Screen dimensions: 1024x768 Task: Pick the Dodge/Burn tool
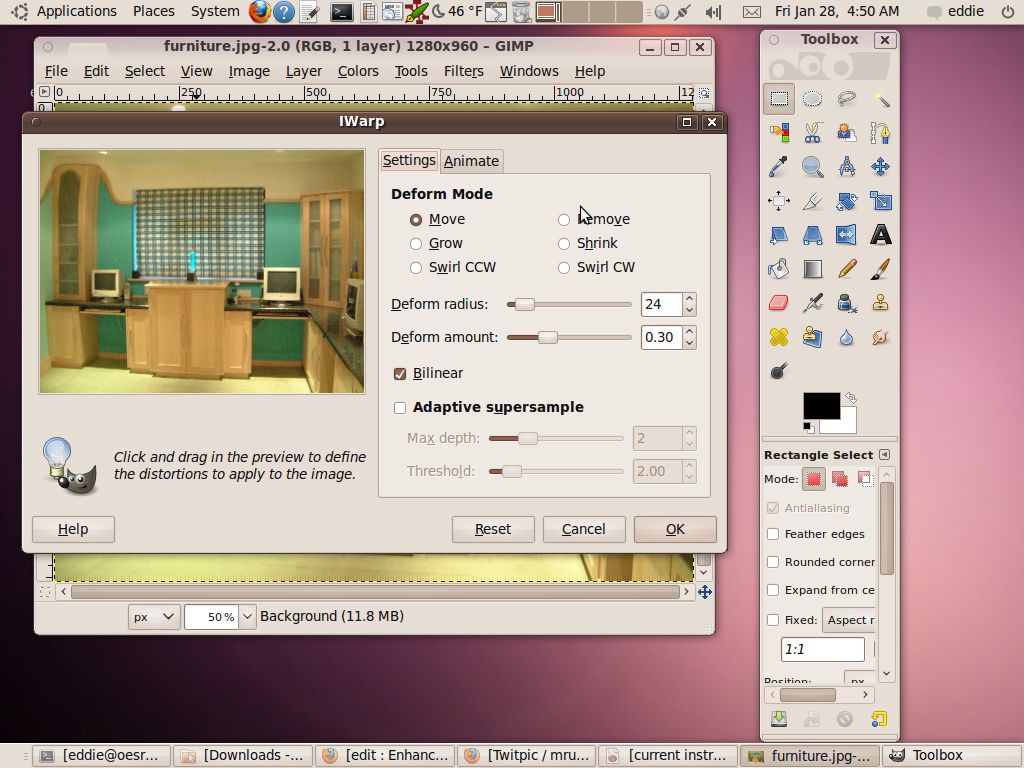778,371
